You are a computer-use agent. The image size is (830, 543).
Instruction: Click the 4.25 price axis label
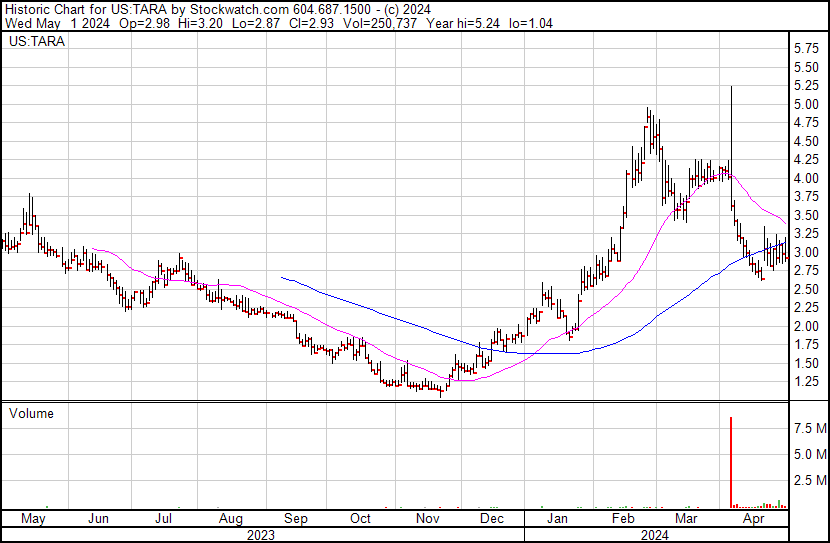[x=807, y=160]
